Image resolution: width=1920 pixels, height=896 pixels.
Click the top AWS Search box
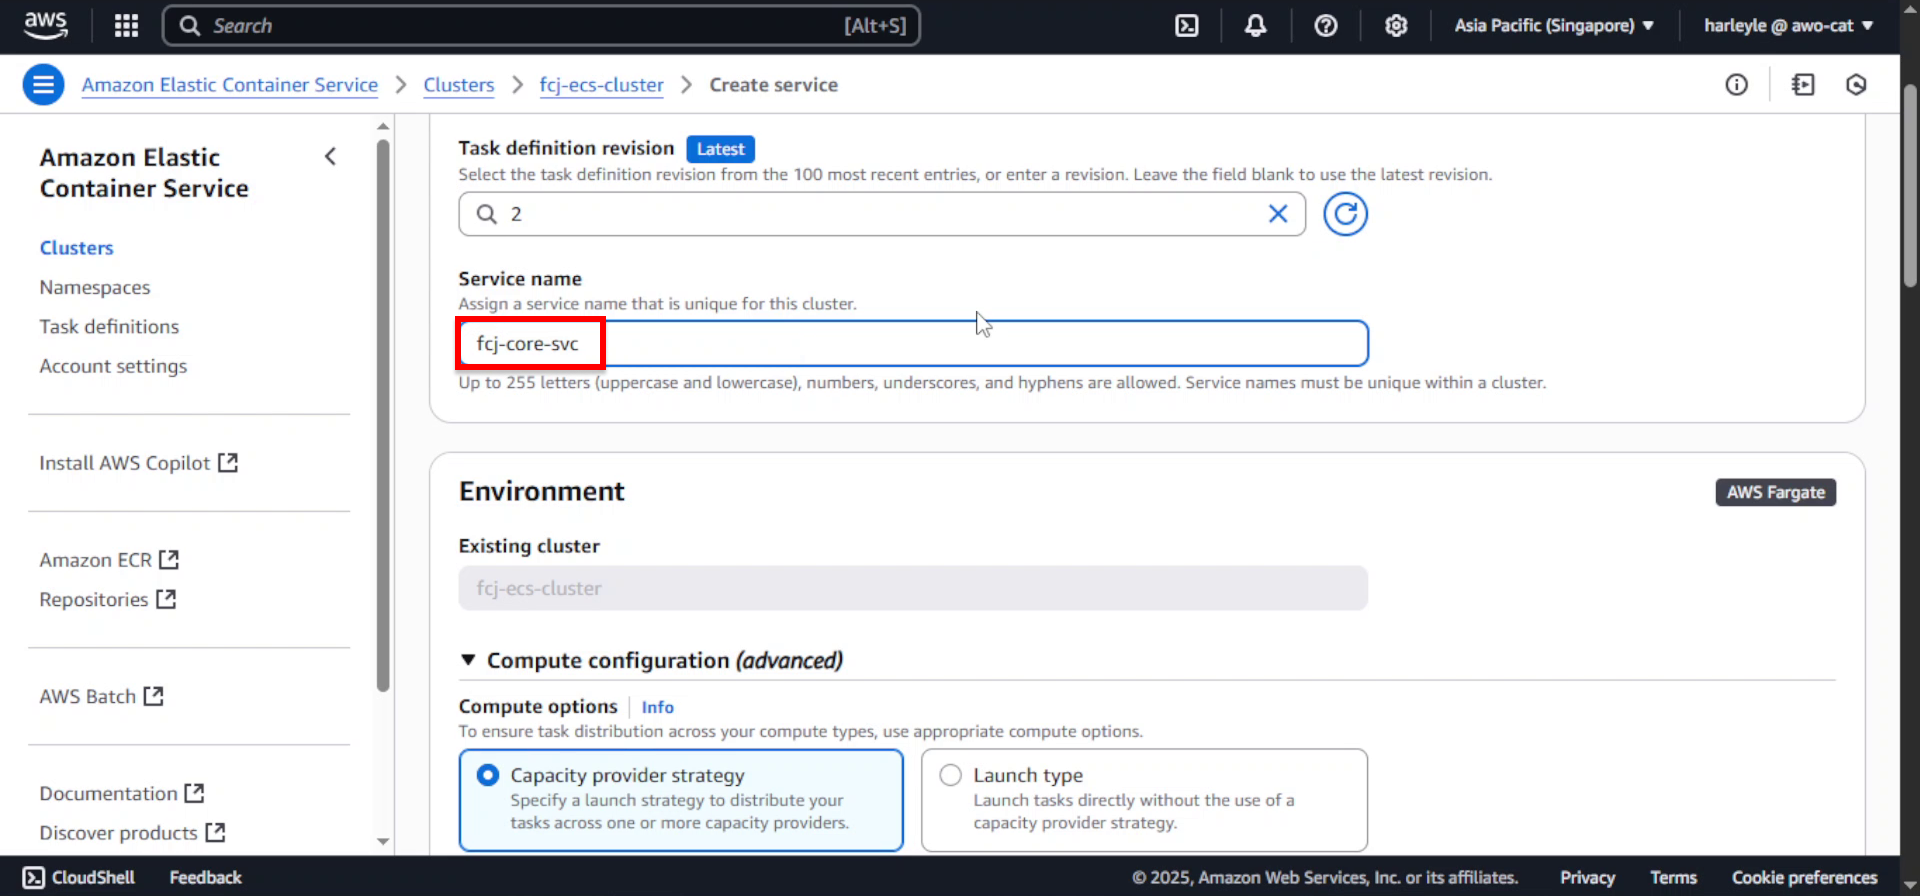point(541,26)
